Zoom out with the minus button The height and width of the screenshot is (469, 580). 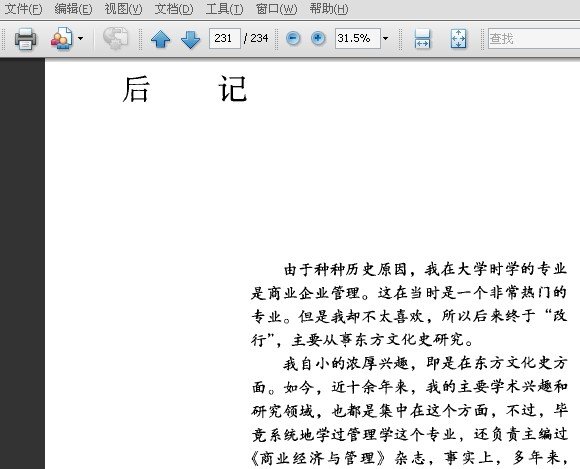click(293, 38)
